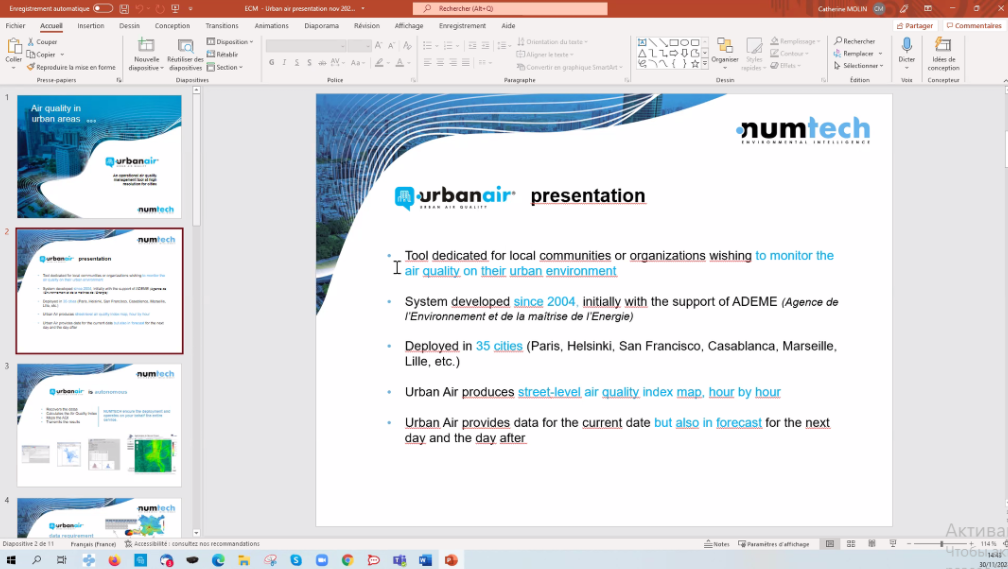Click Rétablir to reset the slide

pyautogui.click(x=222, y=55)
